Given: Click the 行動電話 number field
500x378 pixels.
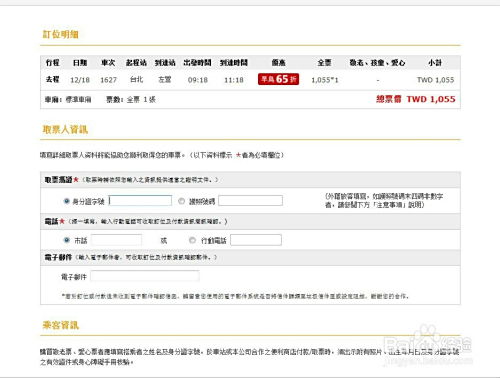Looking at the screenshot, I should pos(256,240).
